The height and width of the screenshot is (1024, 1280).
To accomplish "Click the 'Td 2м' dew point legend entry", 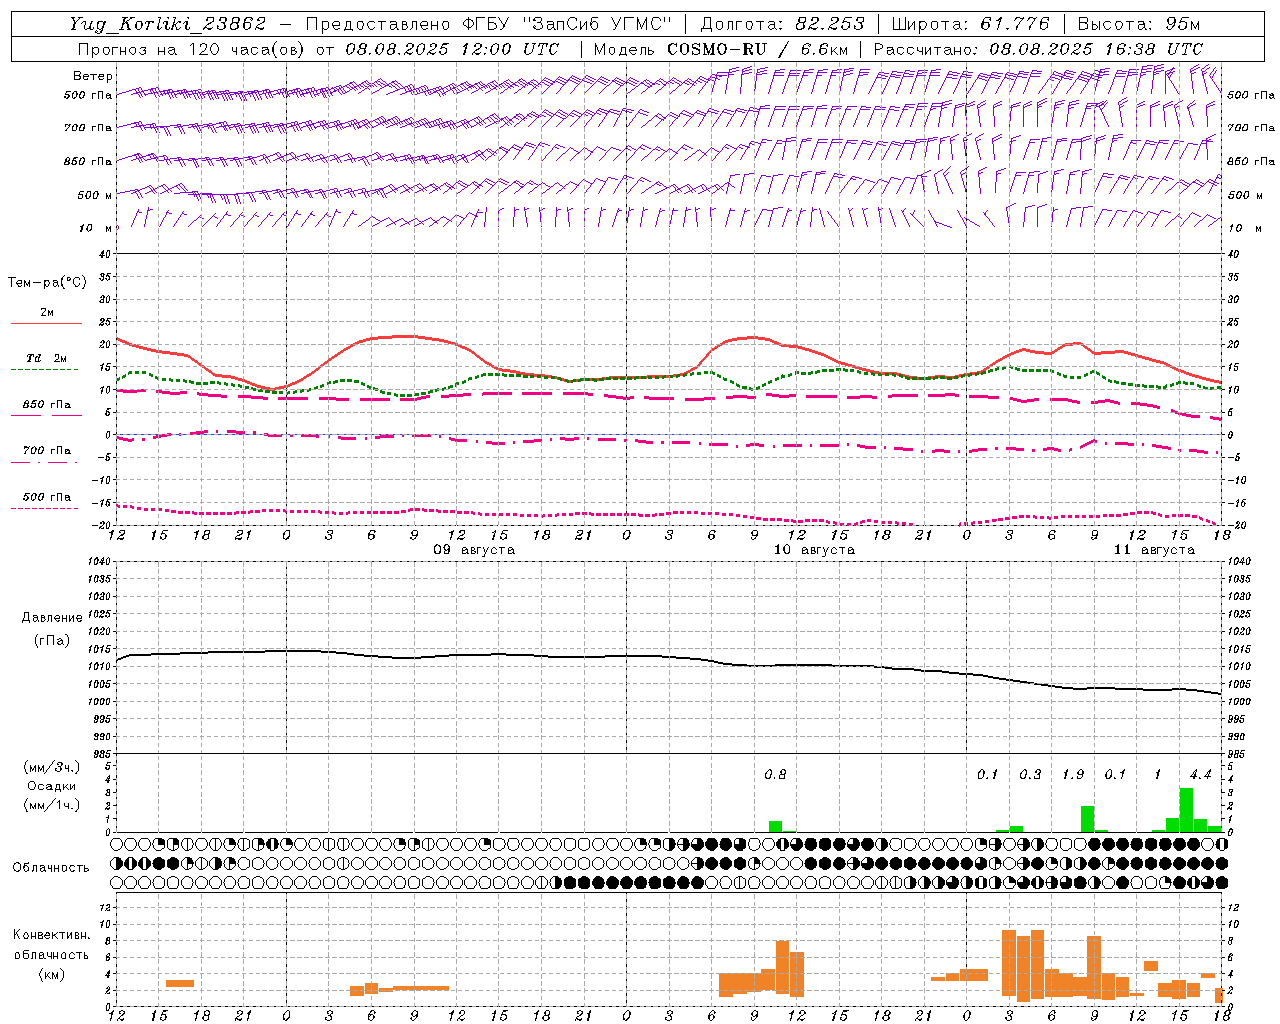I will click(x=46, y=358).
